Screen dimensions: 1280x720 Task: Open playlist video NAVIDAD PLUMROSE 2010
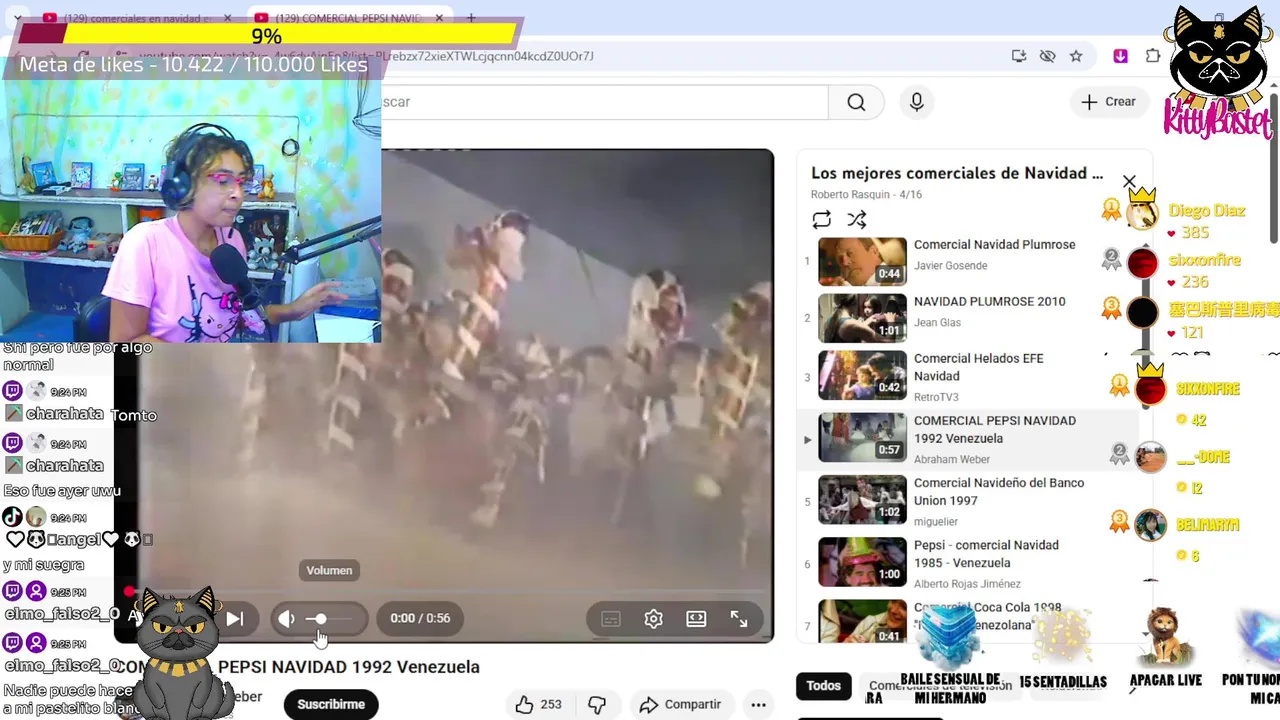967,318
